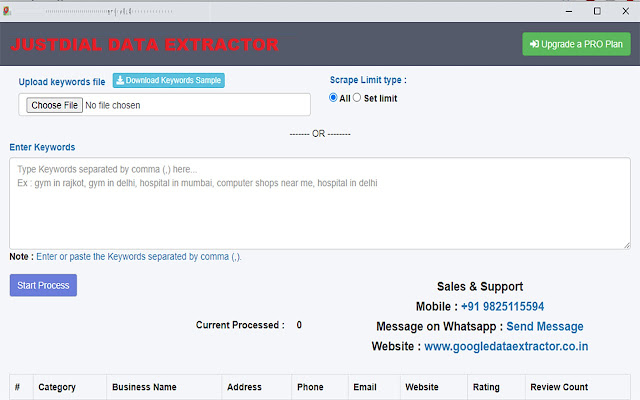Click the Email column header
The width and height of the screenshot is (640, 400).
coord(364,387)
